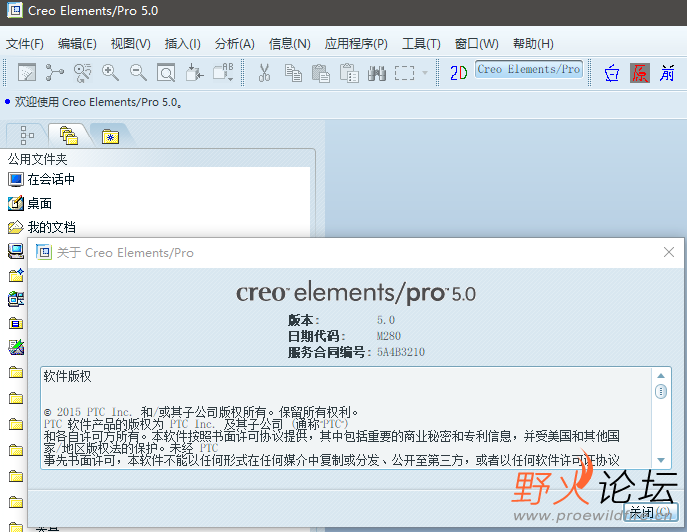
Task: Click the 2D toolbar icon
Action: [458, 73]
